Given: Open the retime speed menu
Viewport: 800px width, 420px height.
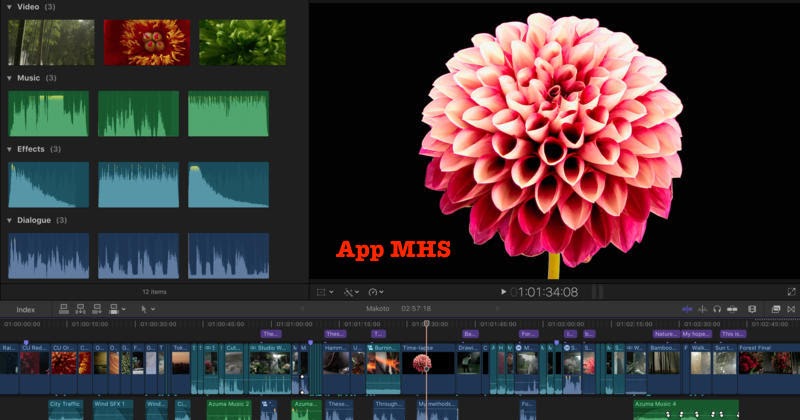Looking at the screenshot, I should 376,292.
